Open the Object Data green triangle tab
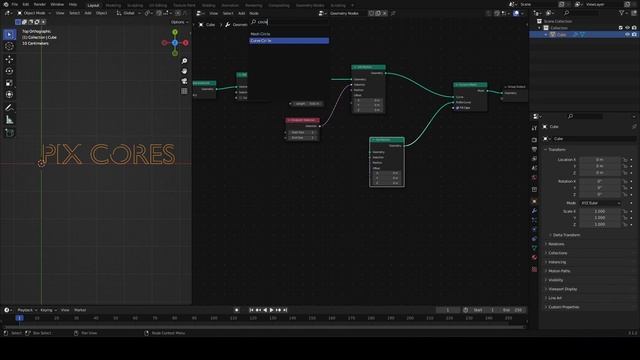 pyautogui.click(x=534, y=248)
